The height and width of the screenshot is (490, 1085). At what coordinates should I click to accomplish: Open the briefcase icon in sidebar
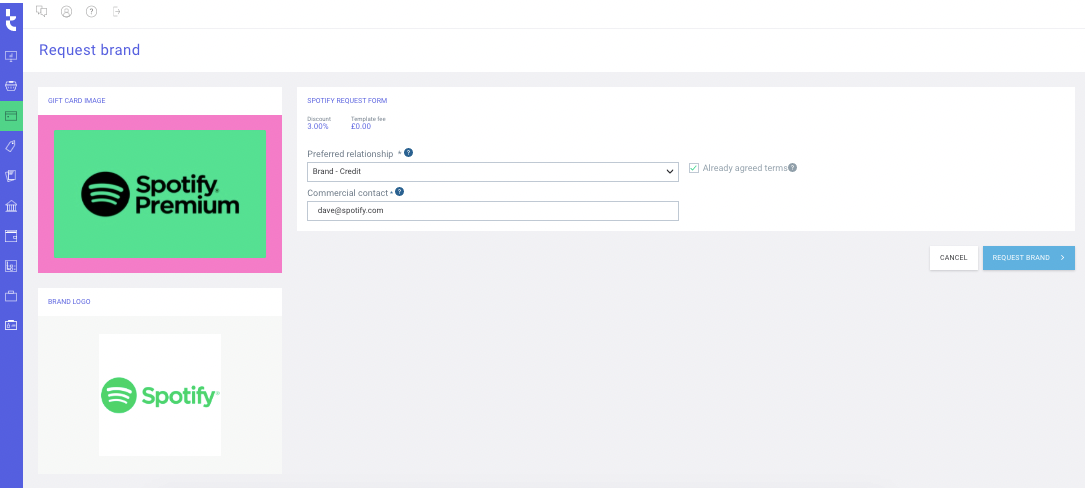[11, 296]
